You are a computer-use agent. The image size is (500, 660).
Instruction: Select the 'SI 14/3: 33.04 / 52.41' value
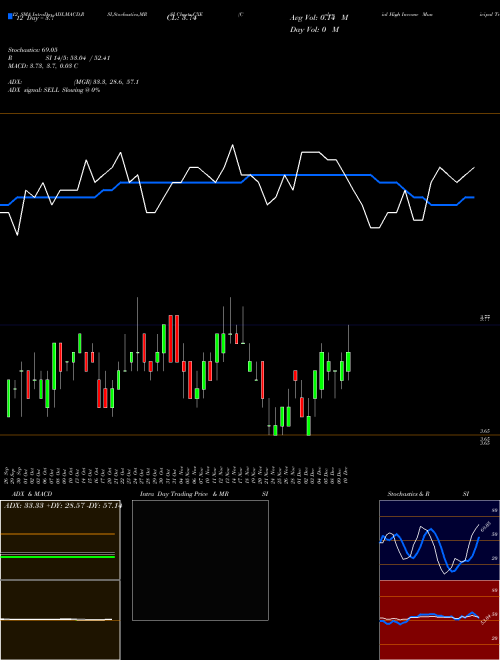pos(78,58)
